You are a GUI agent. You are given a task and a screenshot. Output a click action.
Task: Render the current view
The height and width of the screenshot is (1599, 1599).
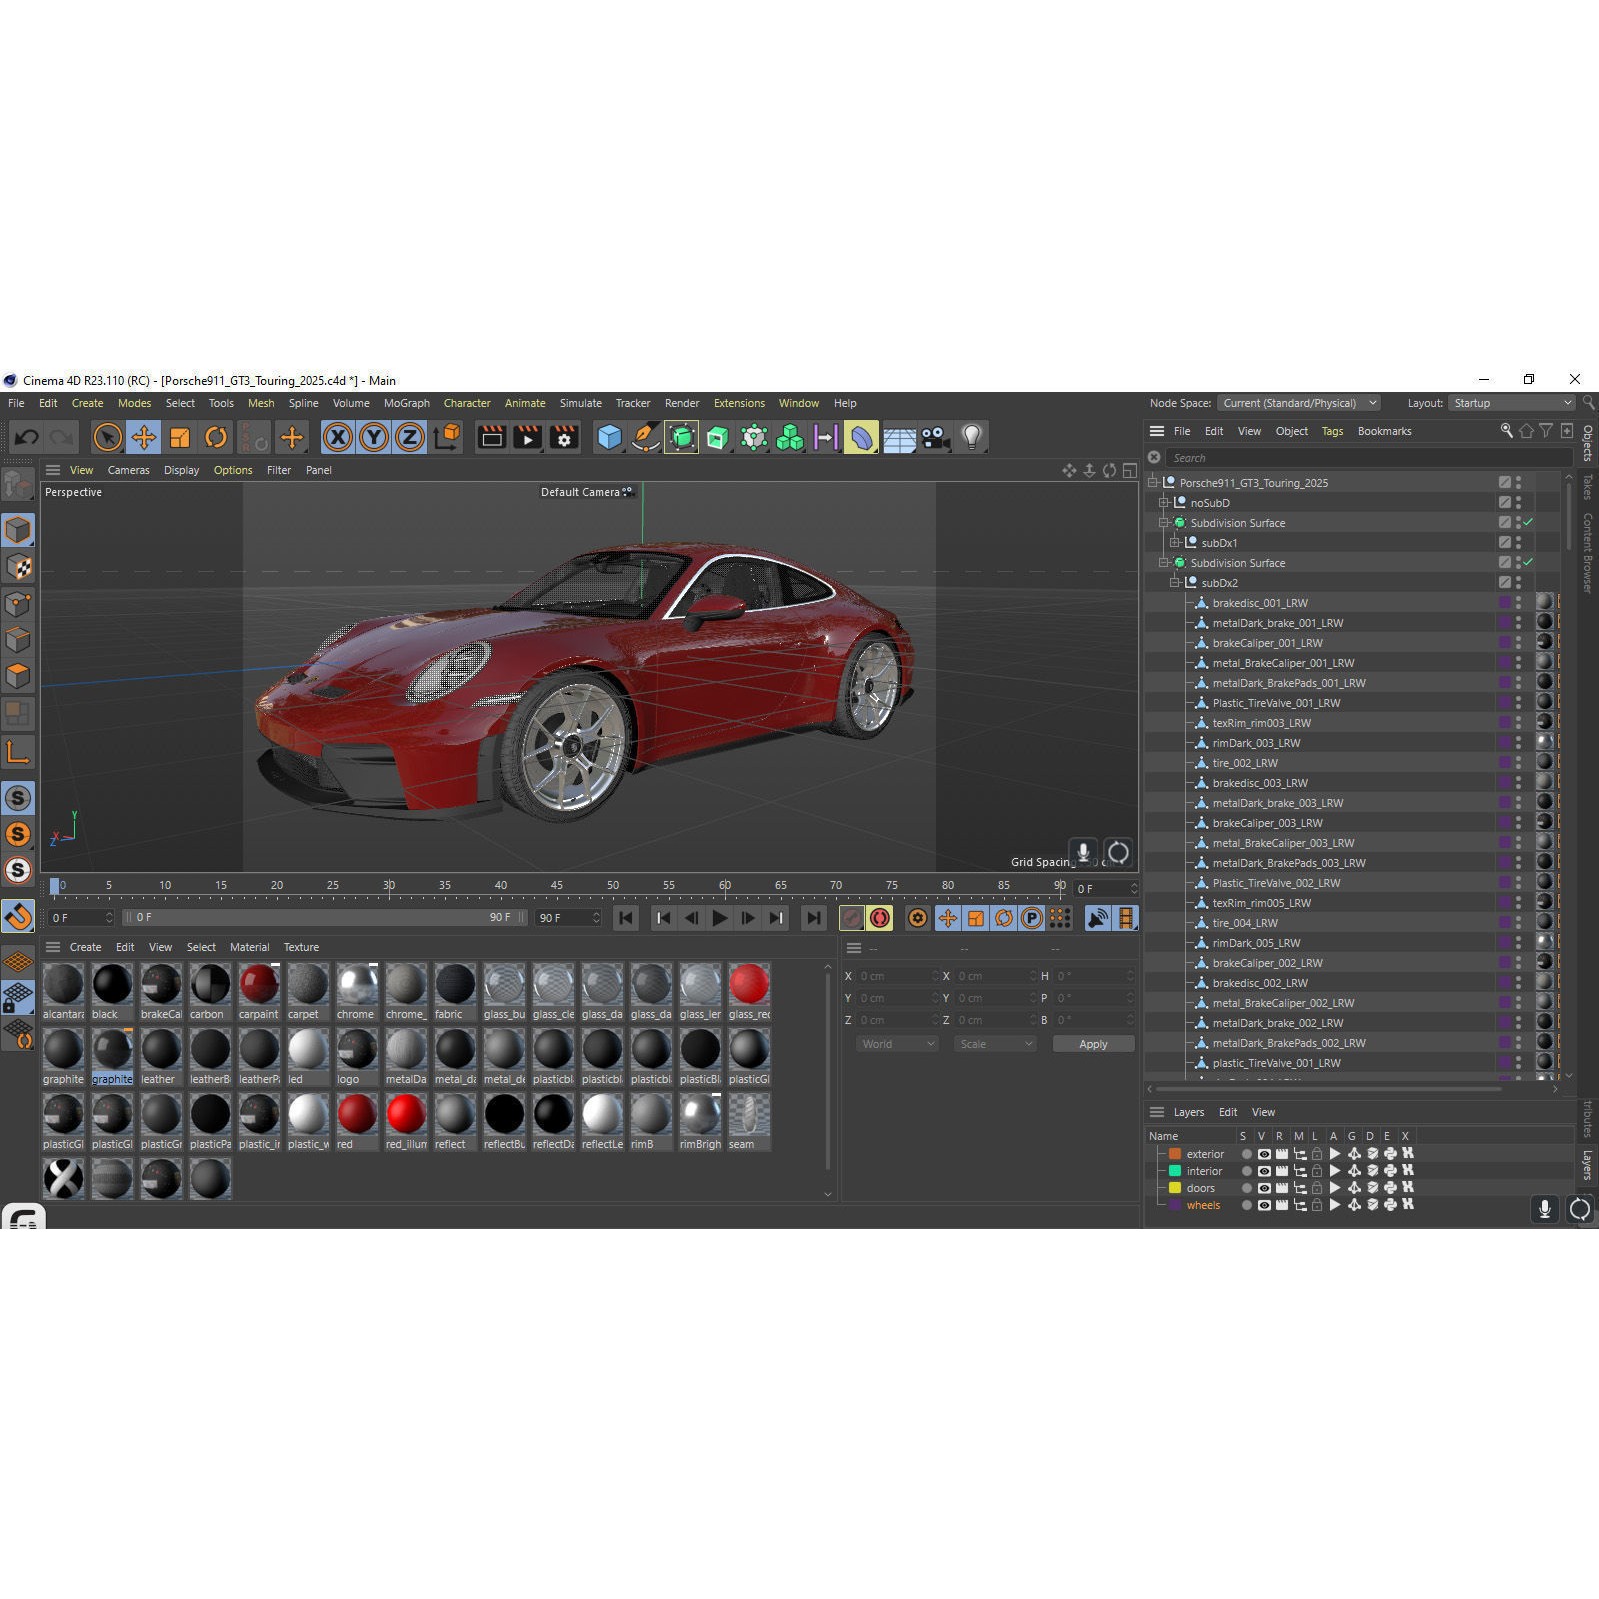coord(491,437)
